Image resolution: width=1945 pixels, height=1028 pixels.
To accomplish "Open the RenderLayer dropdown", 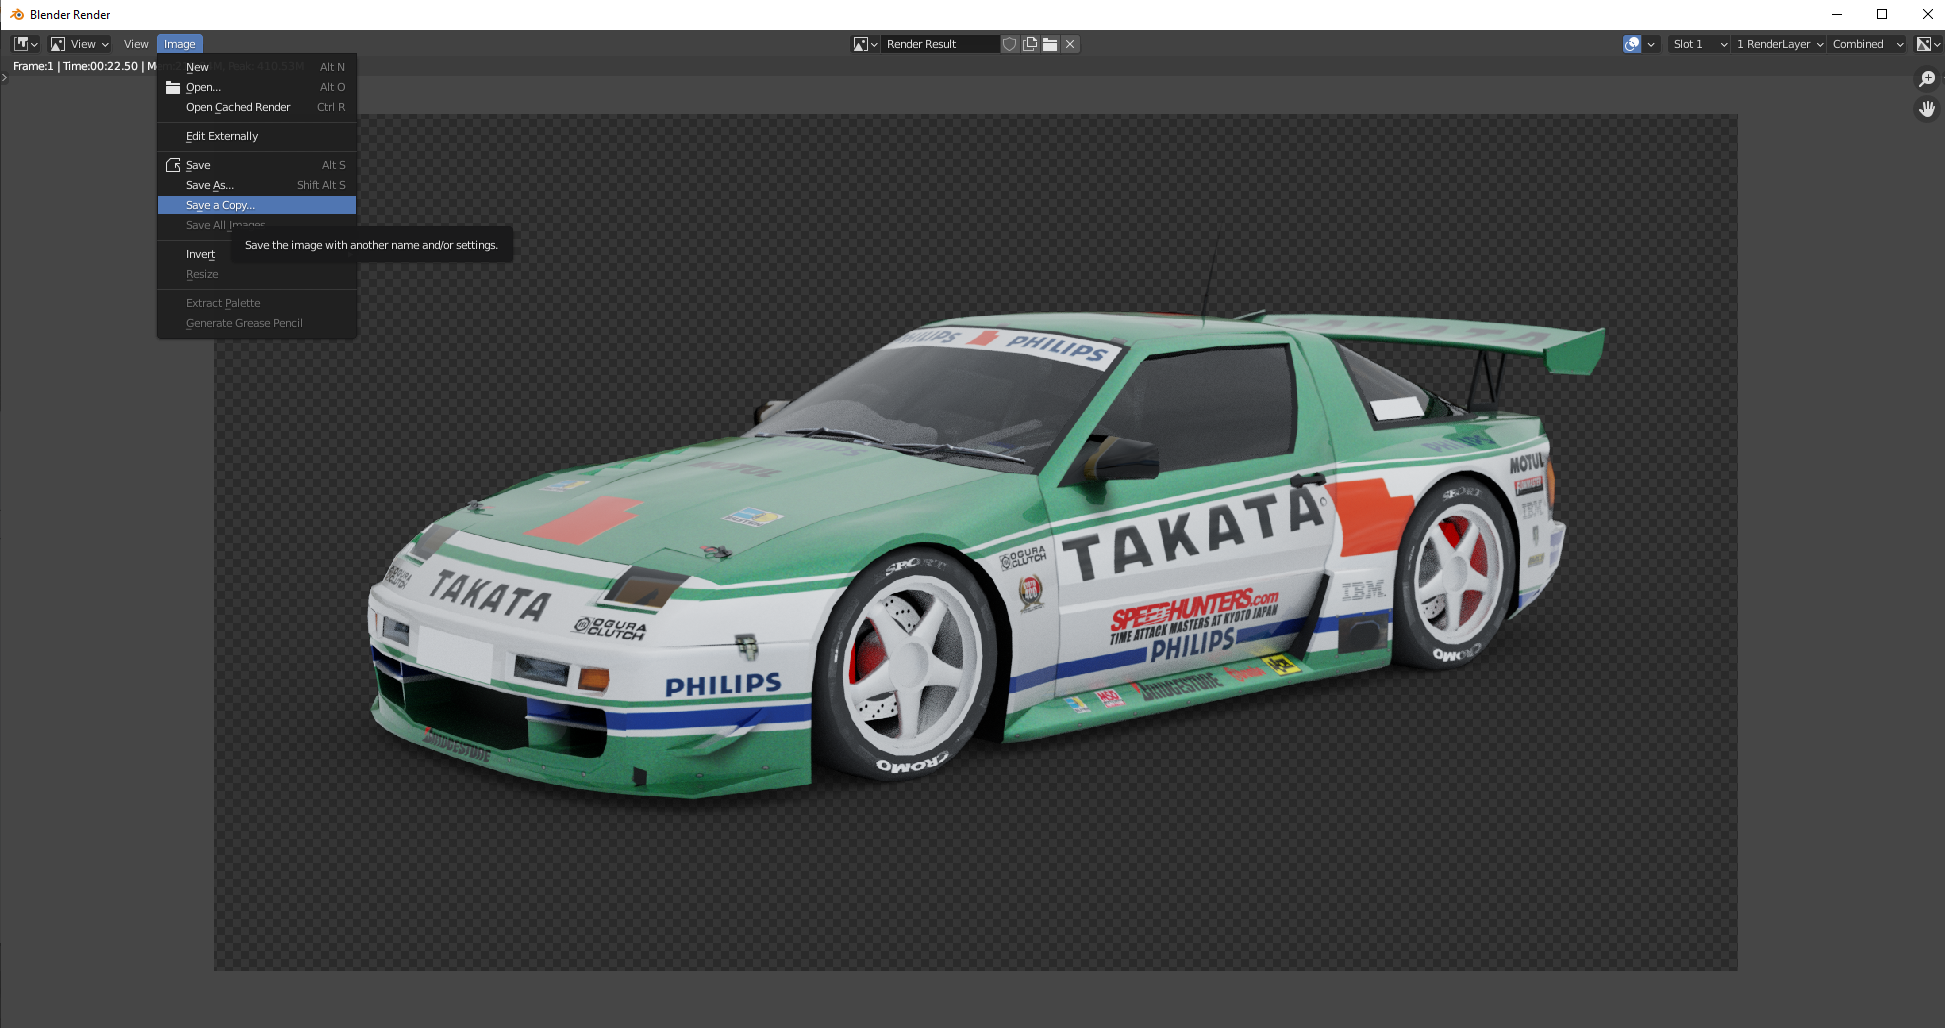I will pos(1779,44).
